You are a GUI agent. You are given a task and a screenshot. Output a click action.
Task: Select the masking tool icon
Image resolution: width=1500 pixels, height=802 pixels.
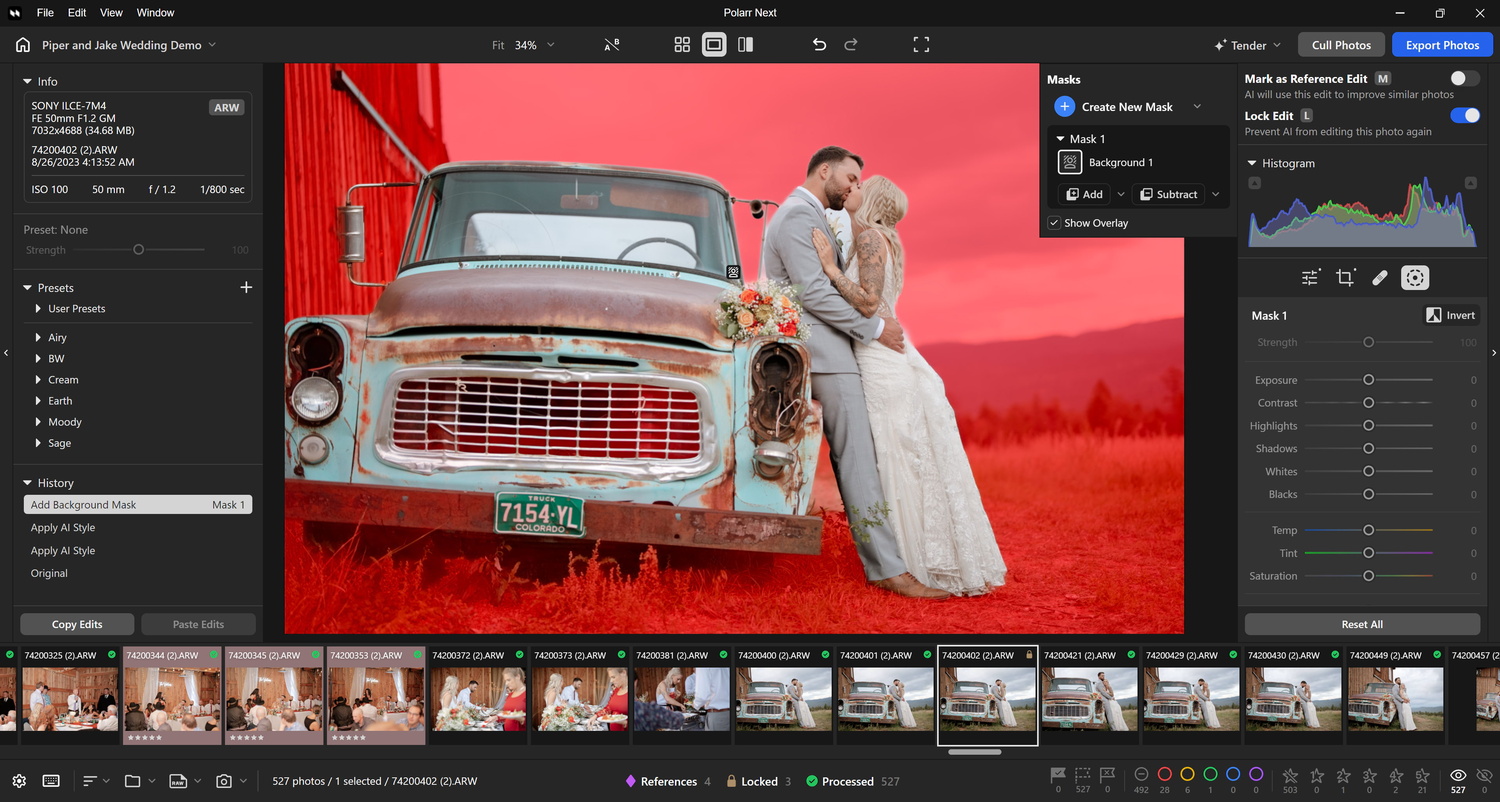point(1415,278)
